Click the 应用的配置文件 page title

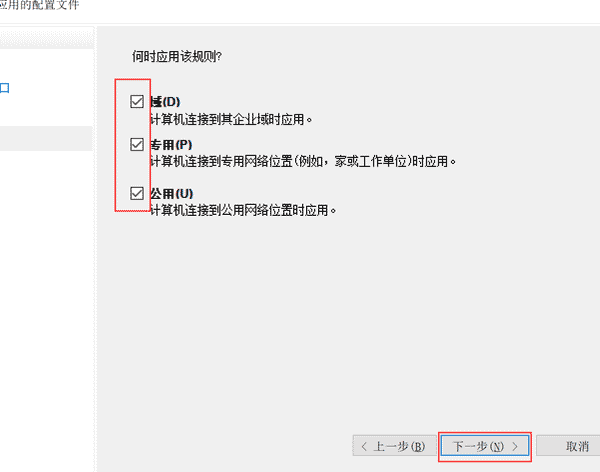pyautogui.click(x=39, y=5)
